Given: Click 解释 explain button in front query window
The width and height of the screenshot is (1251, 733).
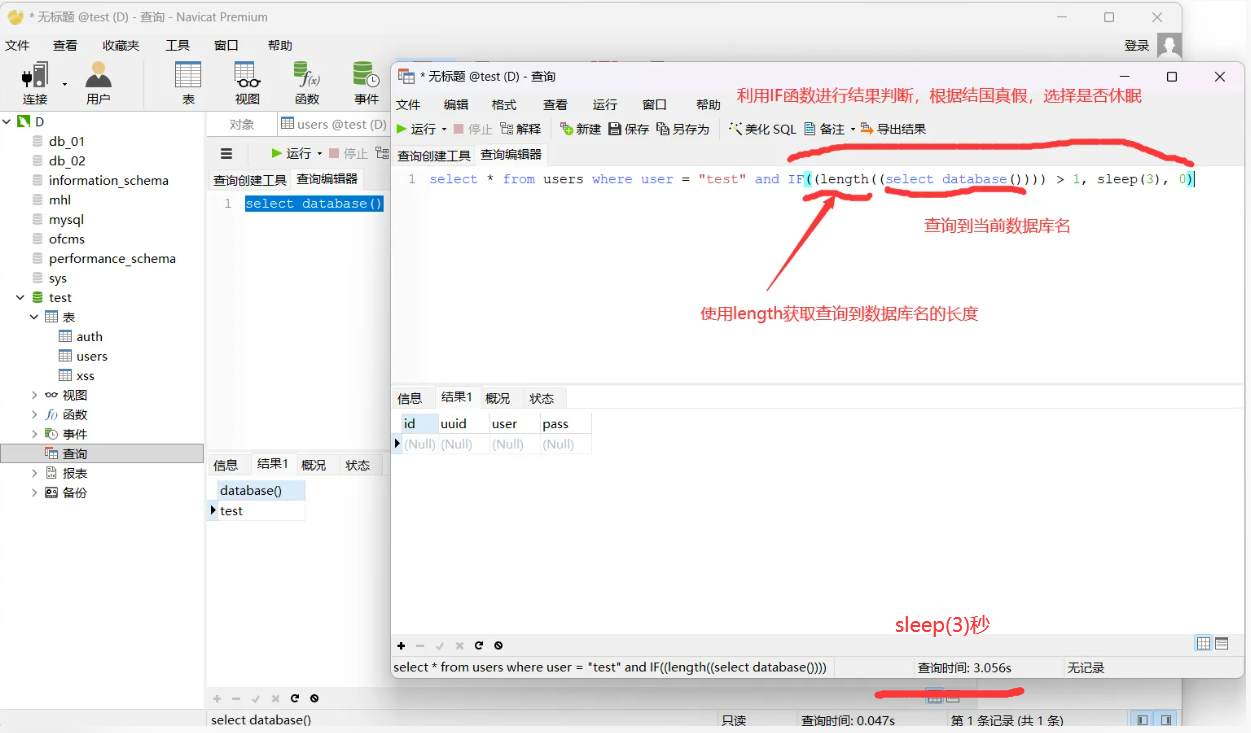Looking at the screenshot, I should pyautogui.click(x=520, y=129).
